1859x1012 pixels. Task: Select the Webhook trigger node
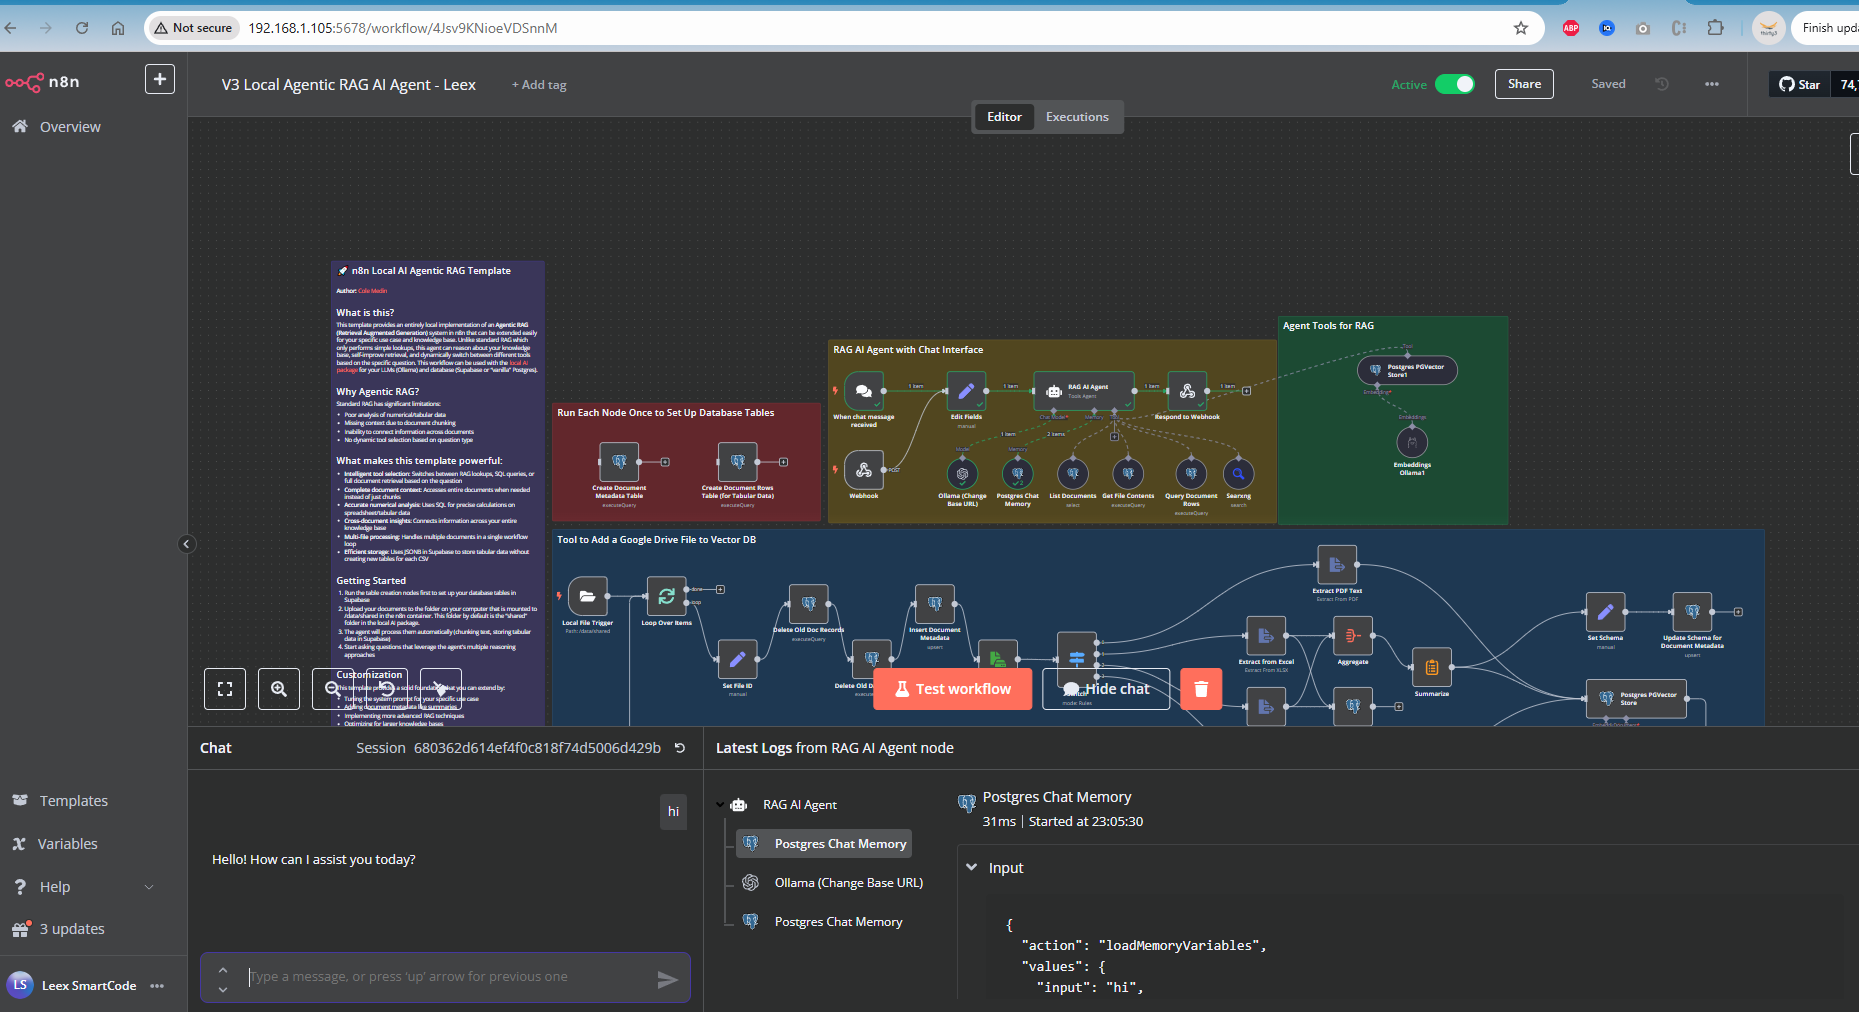[x=864, y=470]
